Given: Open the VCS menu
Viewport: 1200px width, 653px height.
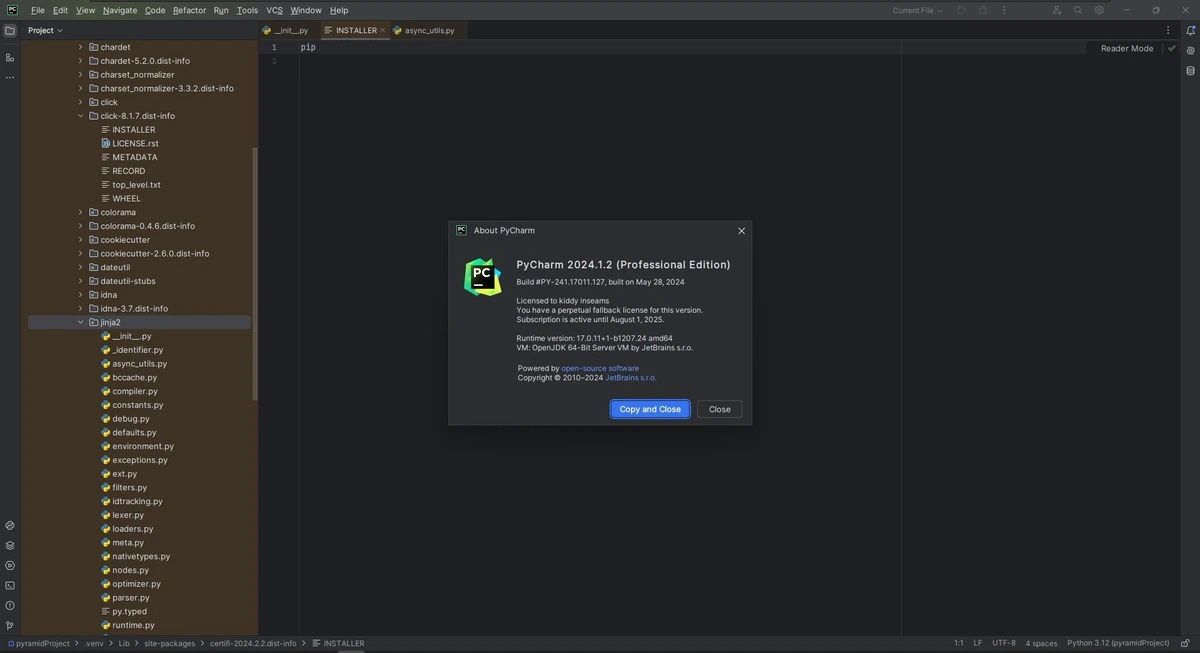Looking at the screenshot, I should point(274,10).
